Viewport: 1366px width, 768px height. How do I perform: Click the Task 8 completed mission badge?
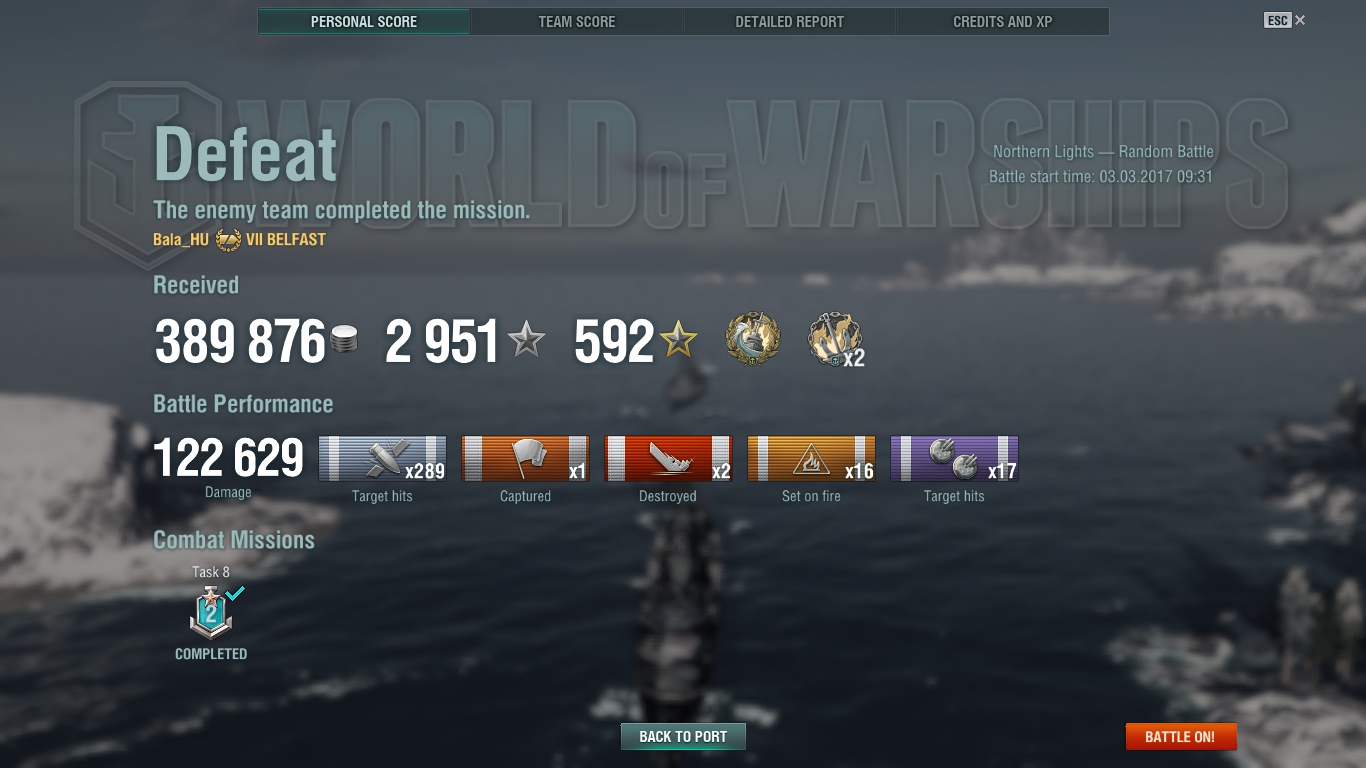coord(211,613)
